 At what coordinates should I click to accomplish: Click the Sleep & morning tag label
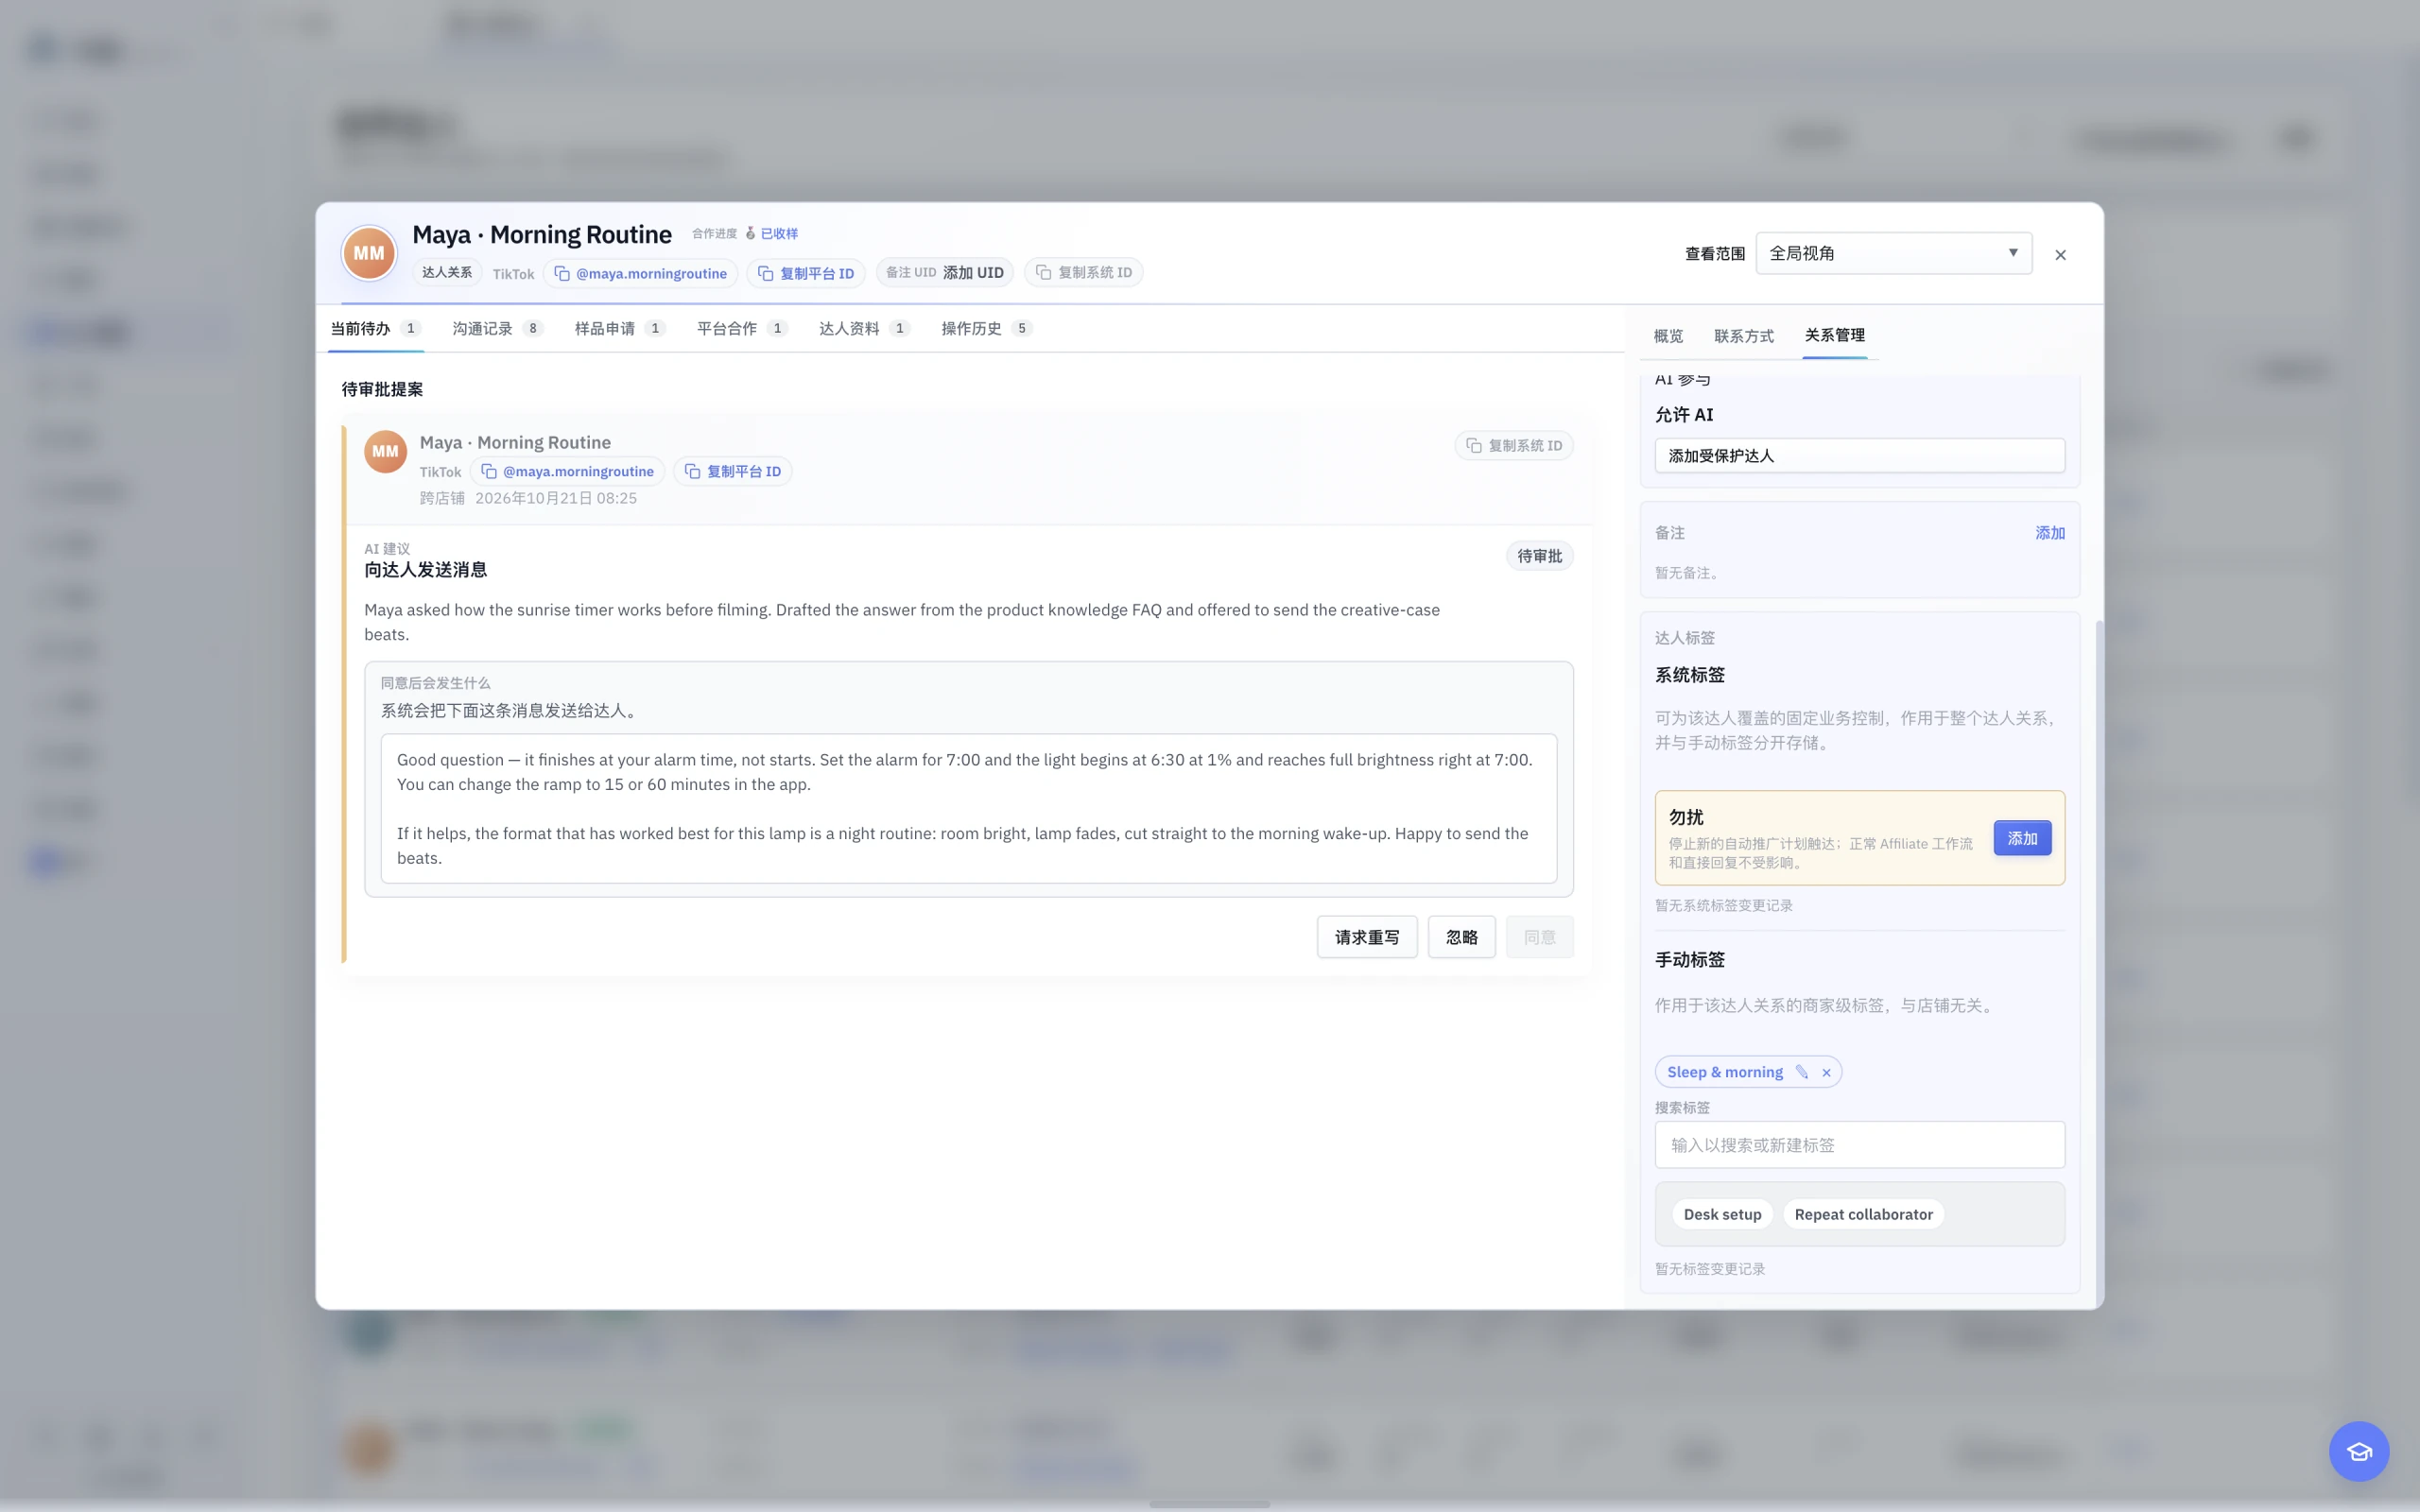point(1724,1072)
